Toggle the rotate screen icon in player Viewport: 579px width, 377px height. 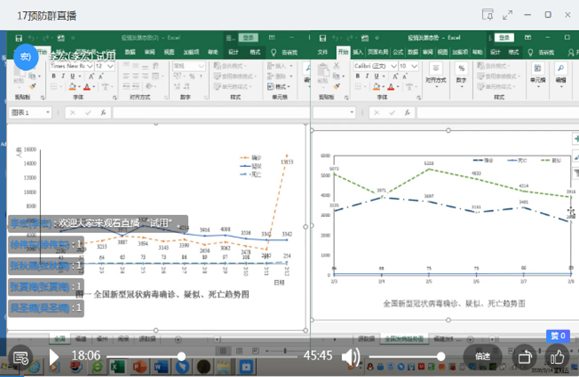[x=525, y=357]
